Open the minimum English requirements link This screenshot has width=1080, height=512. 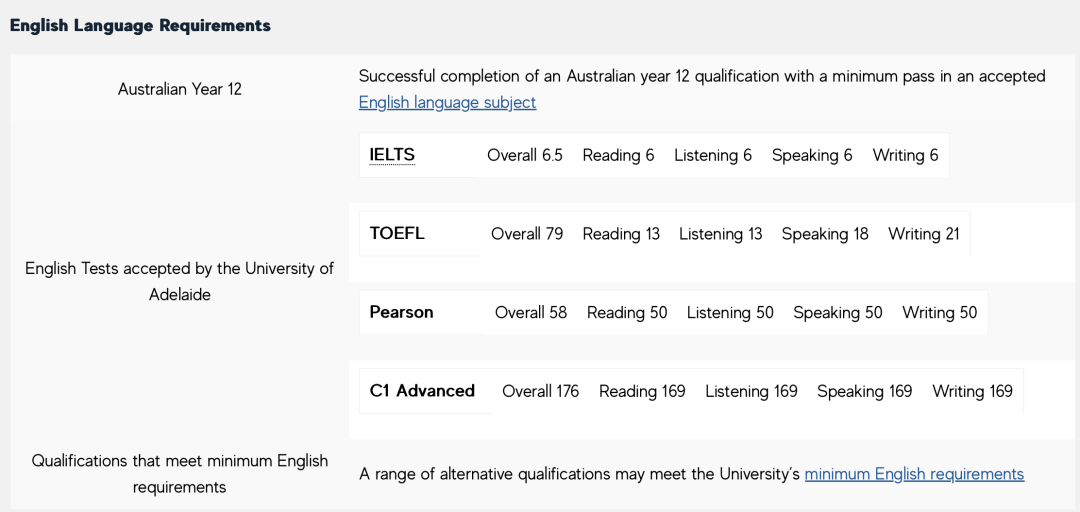pyautogui.click(x=914, y=474)
